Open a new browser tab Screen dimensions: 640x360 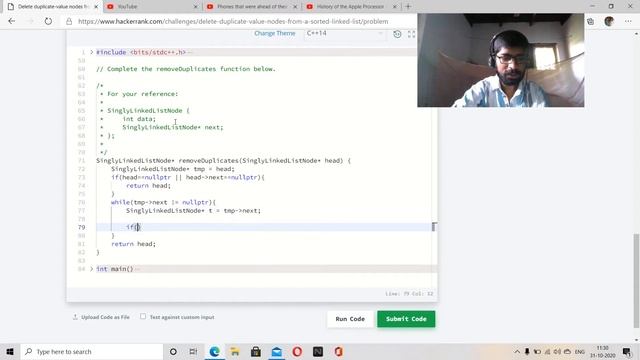(x=408, y=7)
